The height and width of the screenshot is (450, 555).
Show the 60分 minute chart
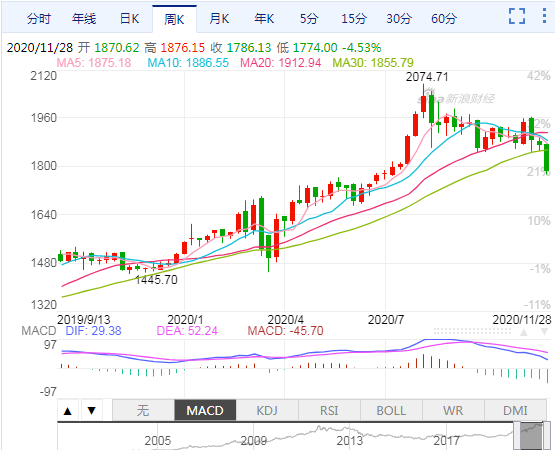pos(444,19)
